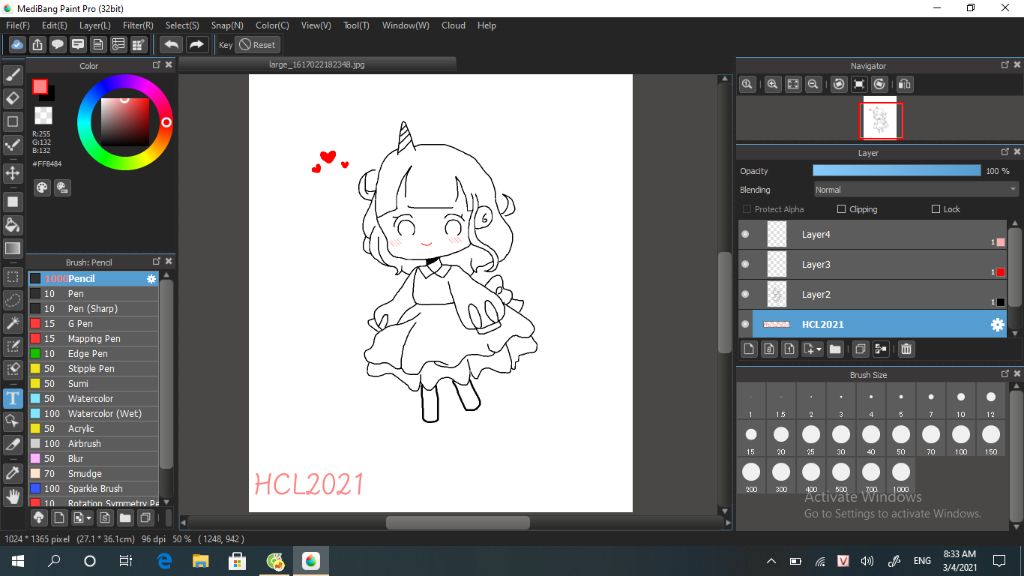Click the canvas horizontal scrollbar thumb
This screenshot has height=576, width=1024.
(x=457, y=522)
